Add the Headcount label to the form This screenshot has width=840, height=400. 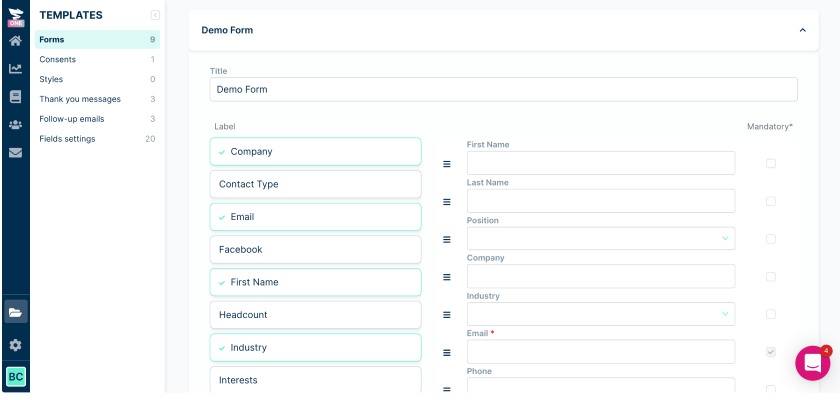tap(315, 315)
